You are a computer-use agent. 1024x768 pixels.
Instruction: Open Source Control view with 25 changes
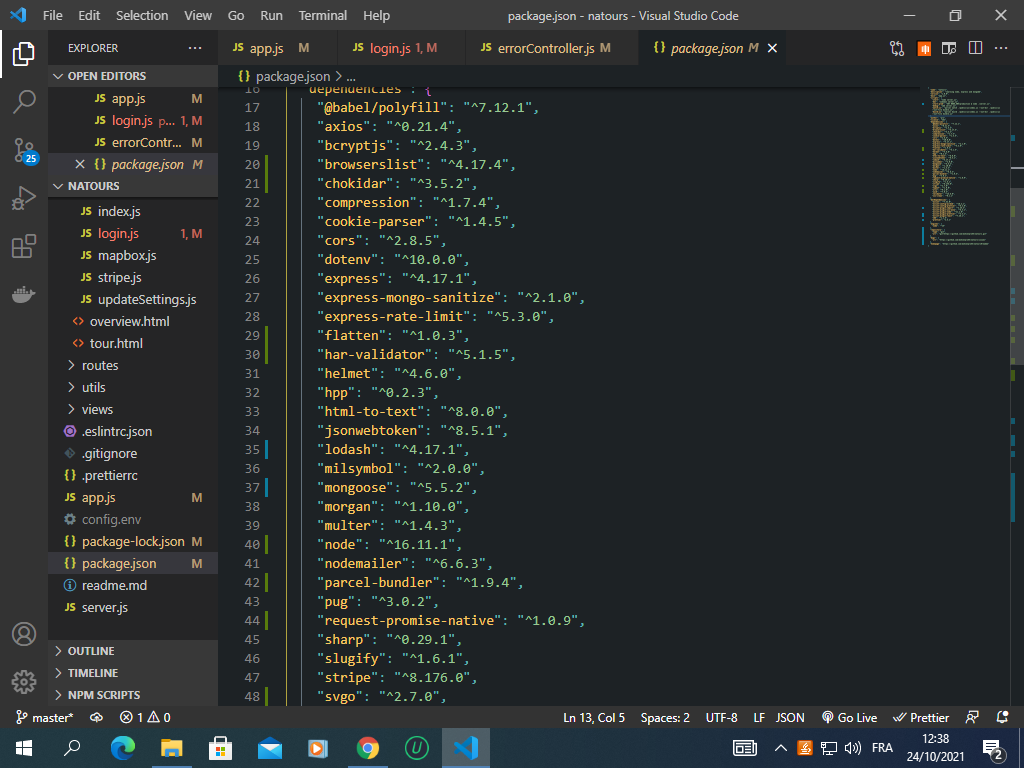pos(24,150)
